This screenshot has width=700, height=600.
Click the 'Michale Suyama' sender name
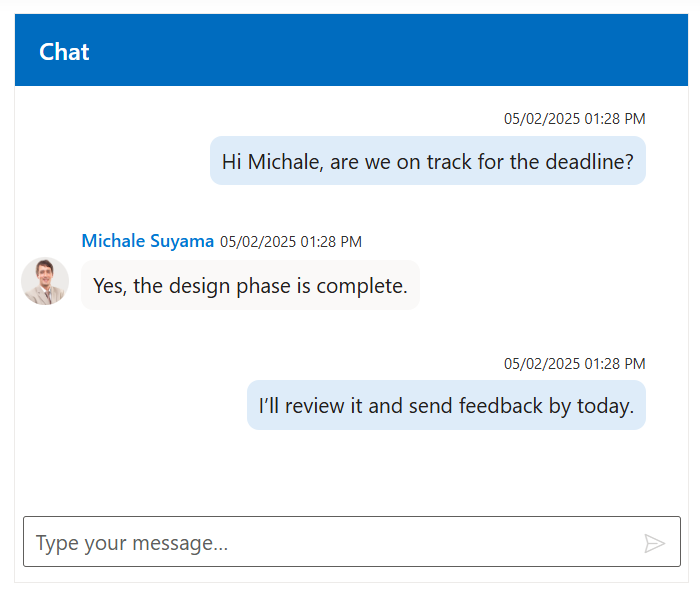coord(147,241)
